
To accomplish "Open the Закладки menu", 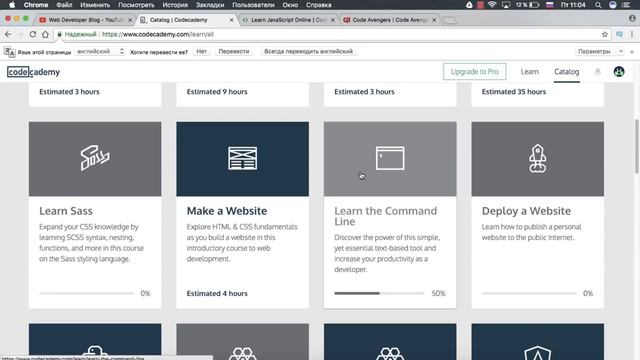I will click(210, 5).
